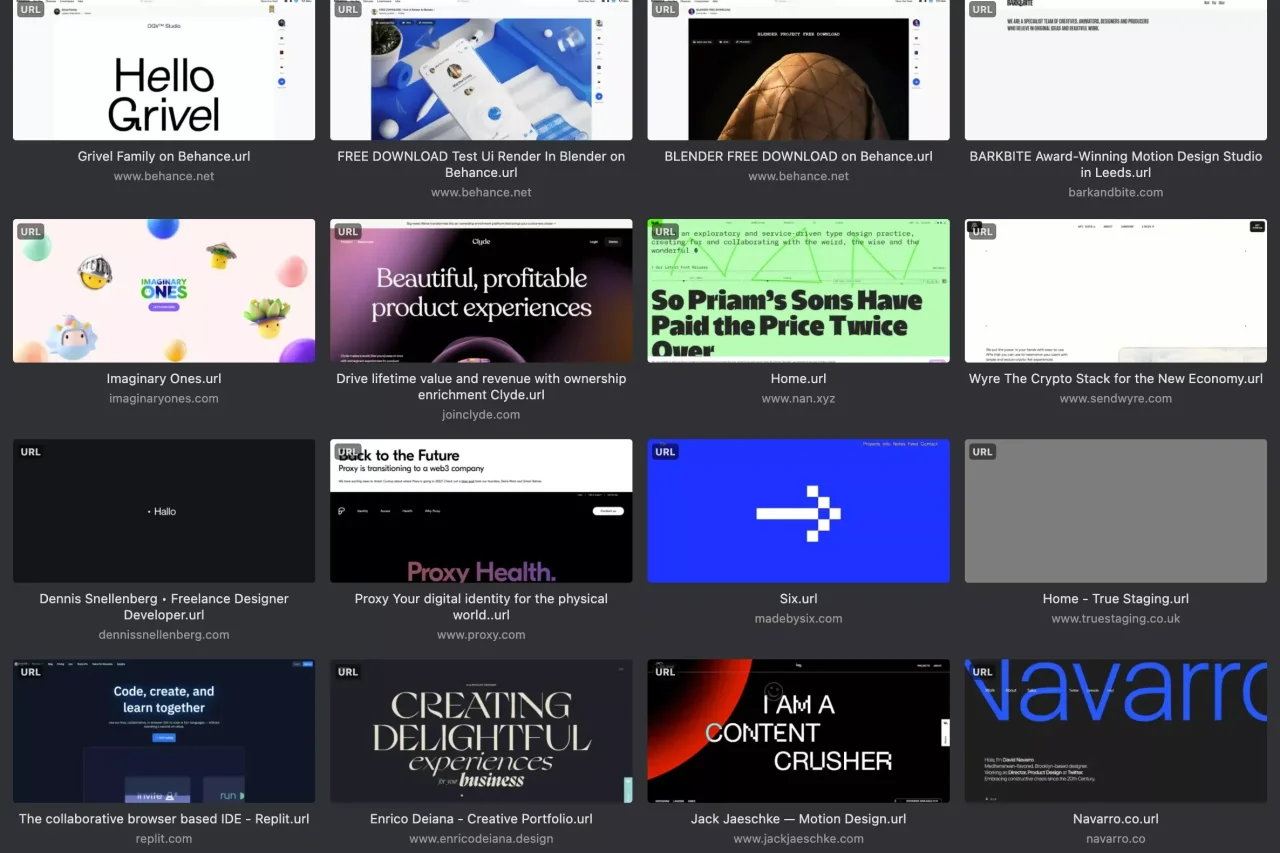
Task: Select file name 'Navarro.co.url'
Action: [x=1116, y=819]
